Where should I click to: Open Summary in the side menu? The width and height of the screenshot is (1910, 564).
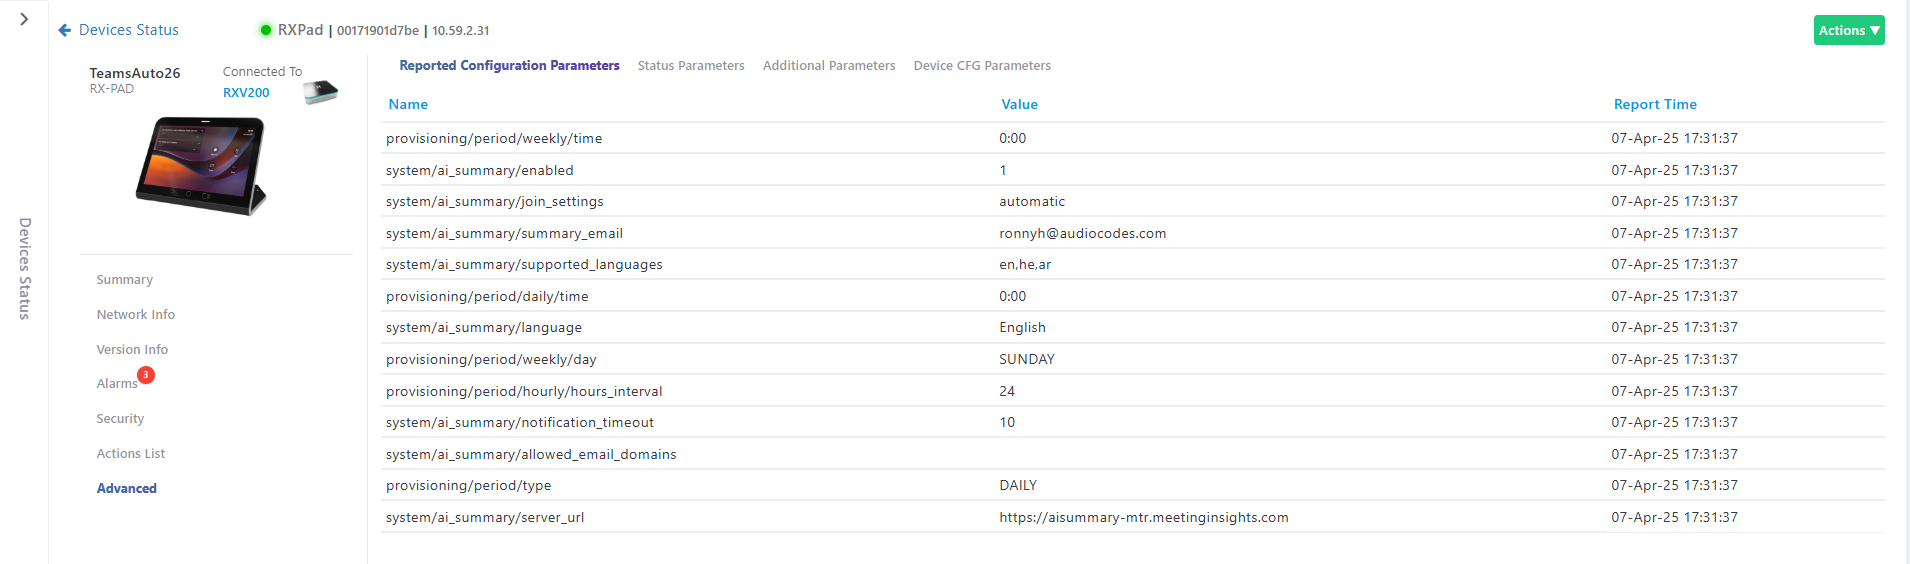tap(124, 280)
